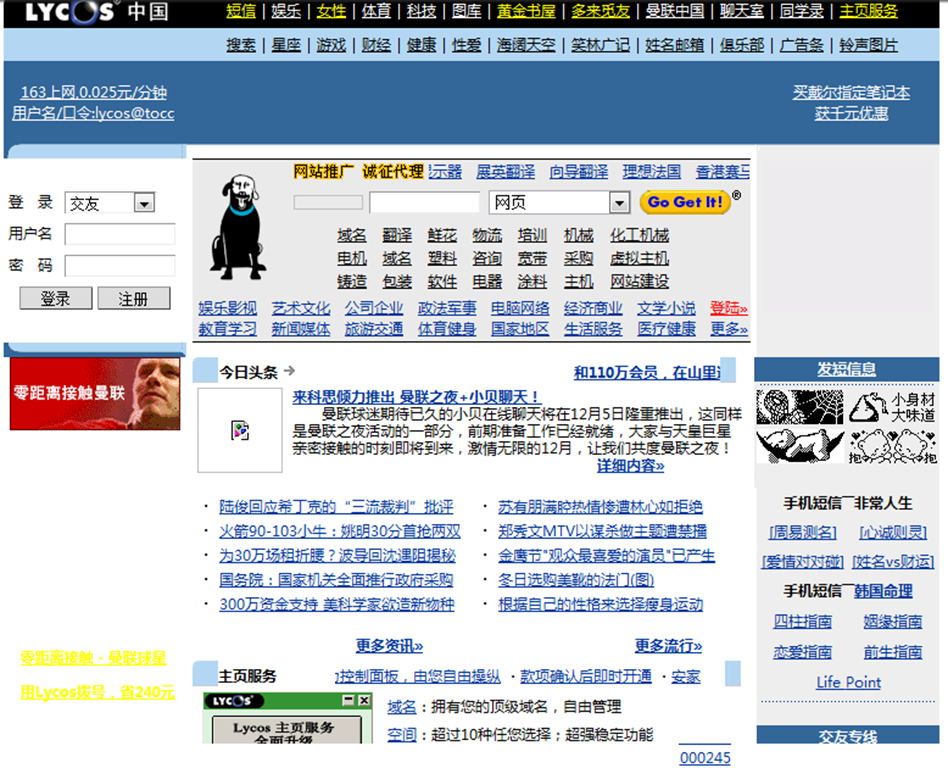
Task: Click the 用户名 username input field
Action: 120,234
